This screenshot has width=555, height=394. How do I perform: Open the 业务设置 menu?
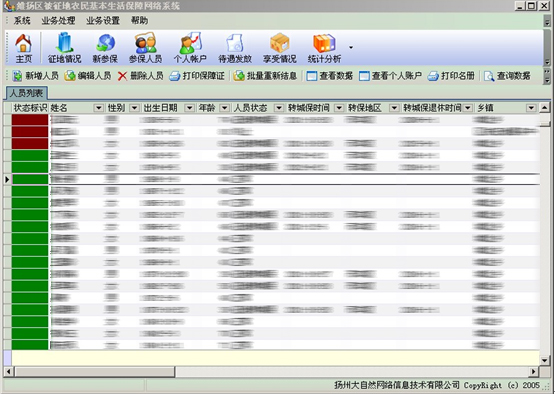[103, 21]
